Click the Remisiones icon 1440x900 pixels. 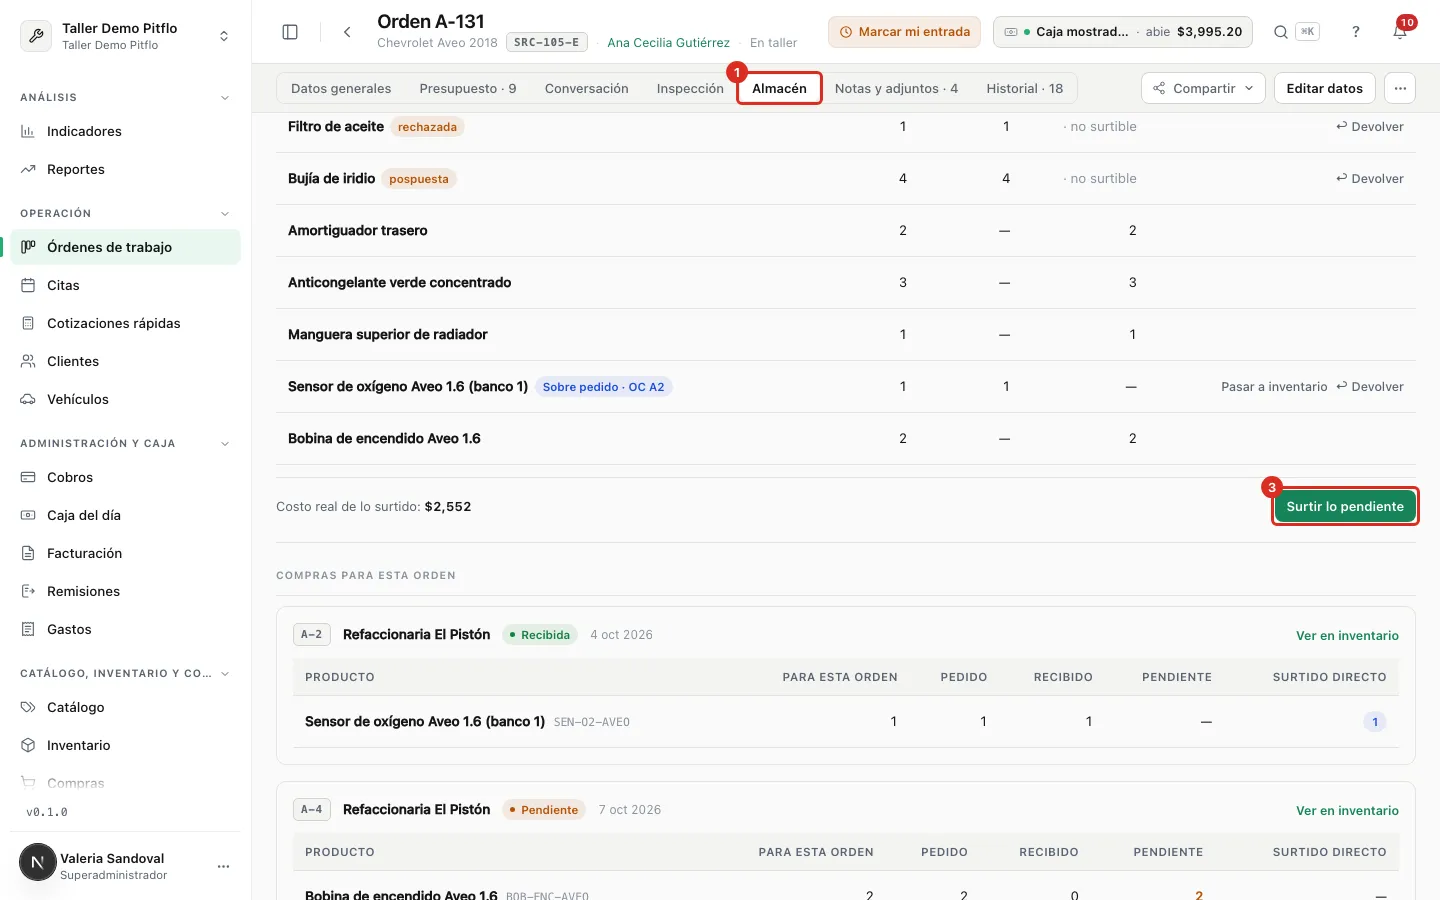[x=28, y=591]
